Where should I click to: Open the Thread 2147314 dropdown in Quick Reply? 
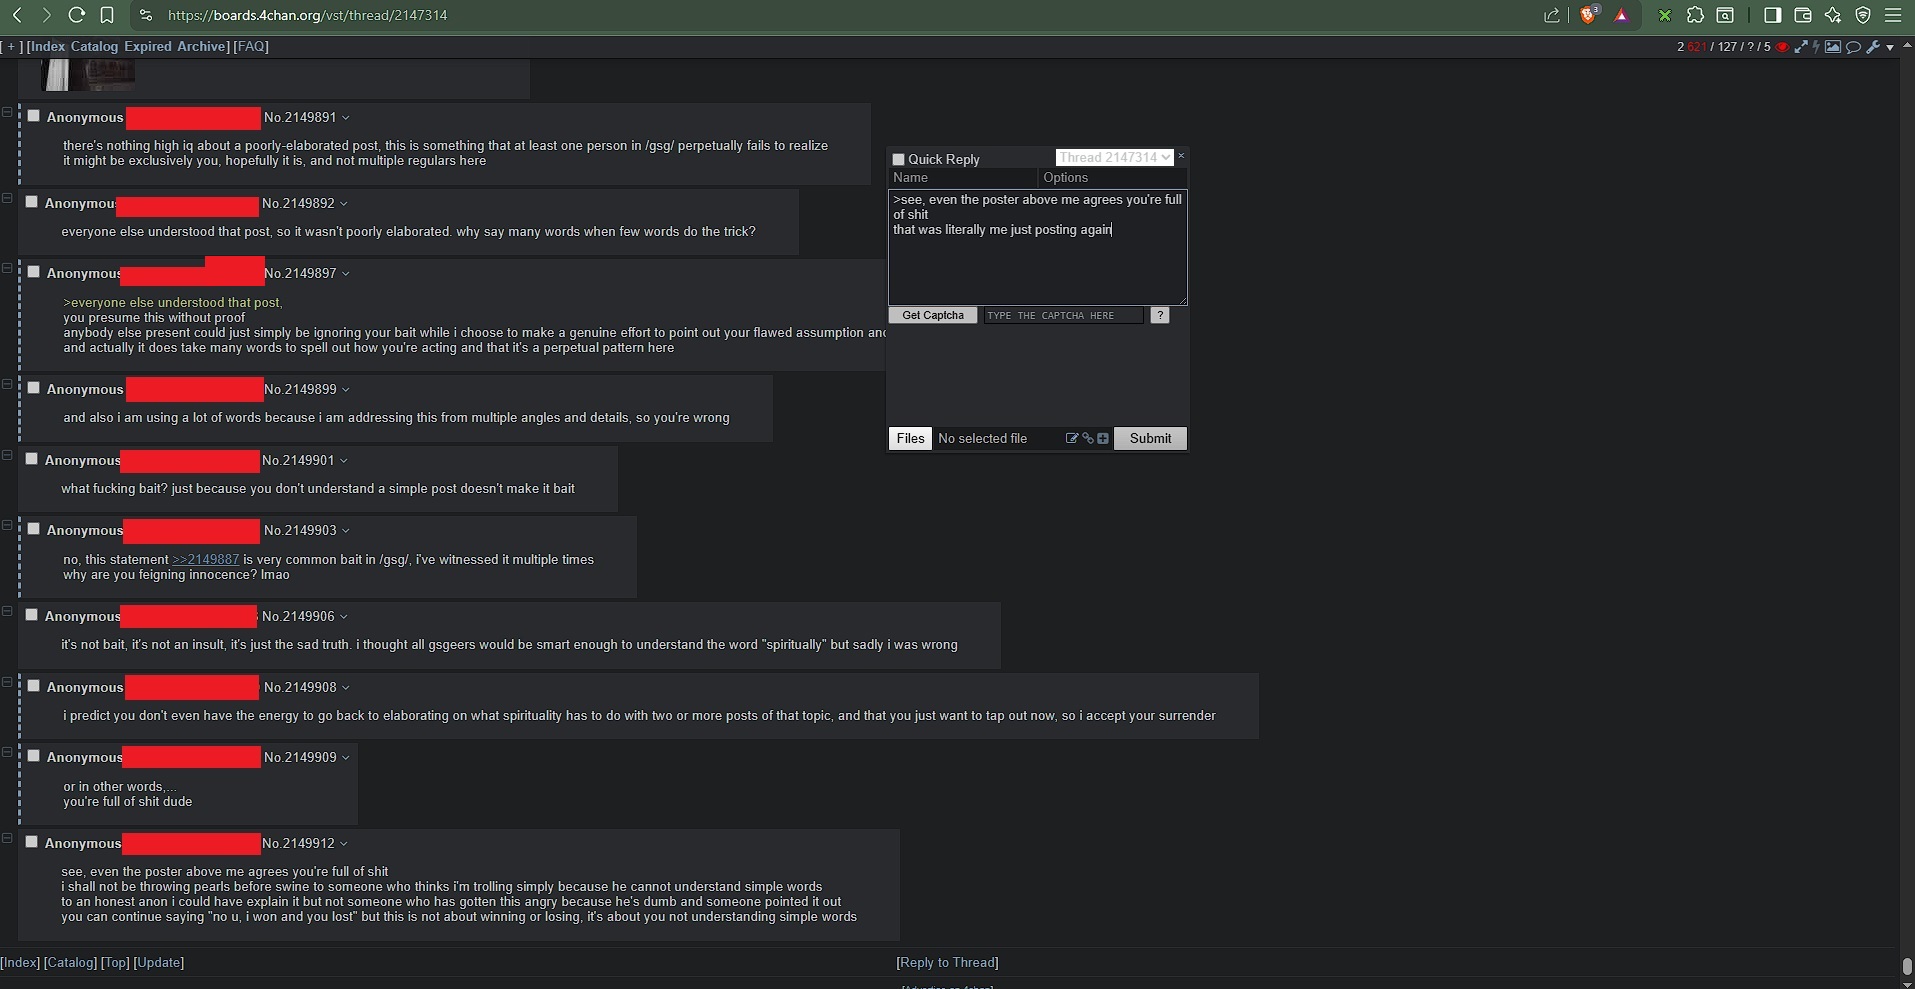click(1114, 157)
